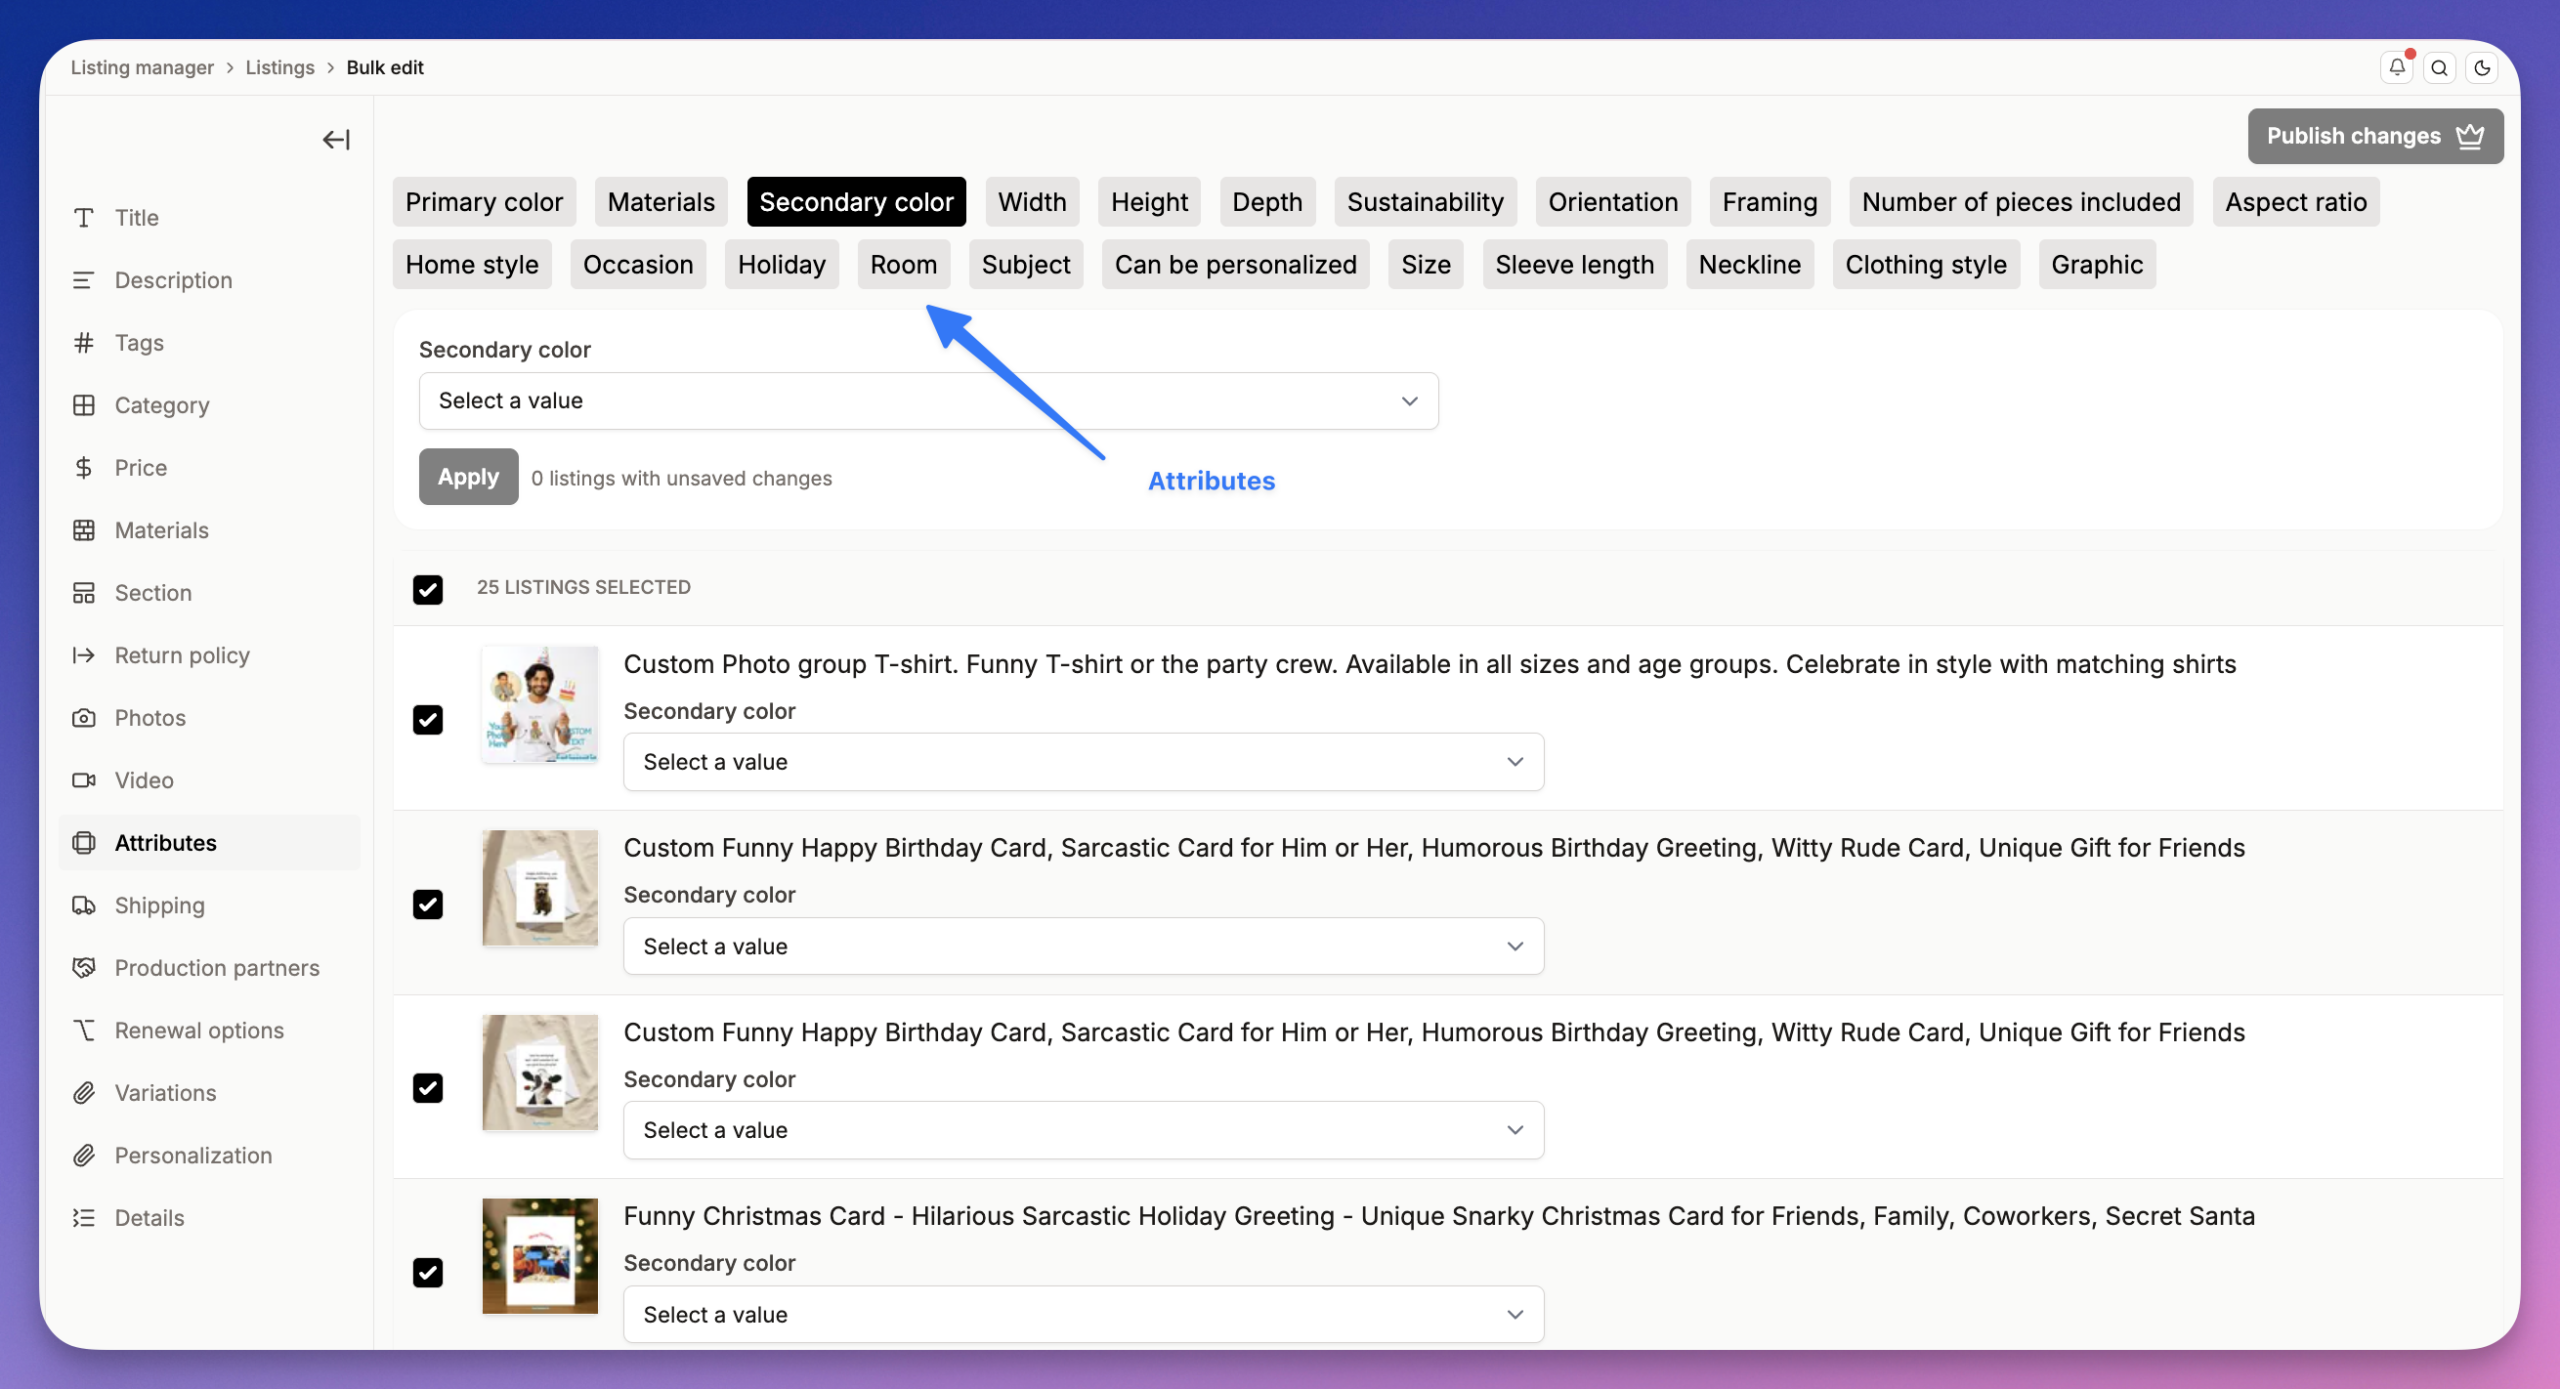Select the Secondary color attribute tab

click(x=856, y=202)
